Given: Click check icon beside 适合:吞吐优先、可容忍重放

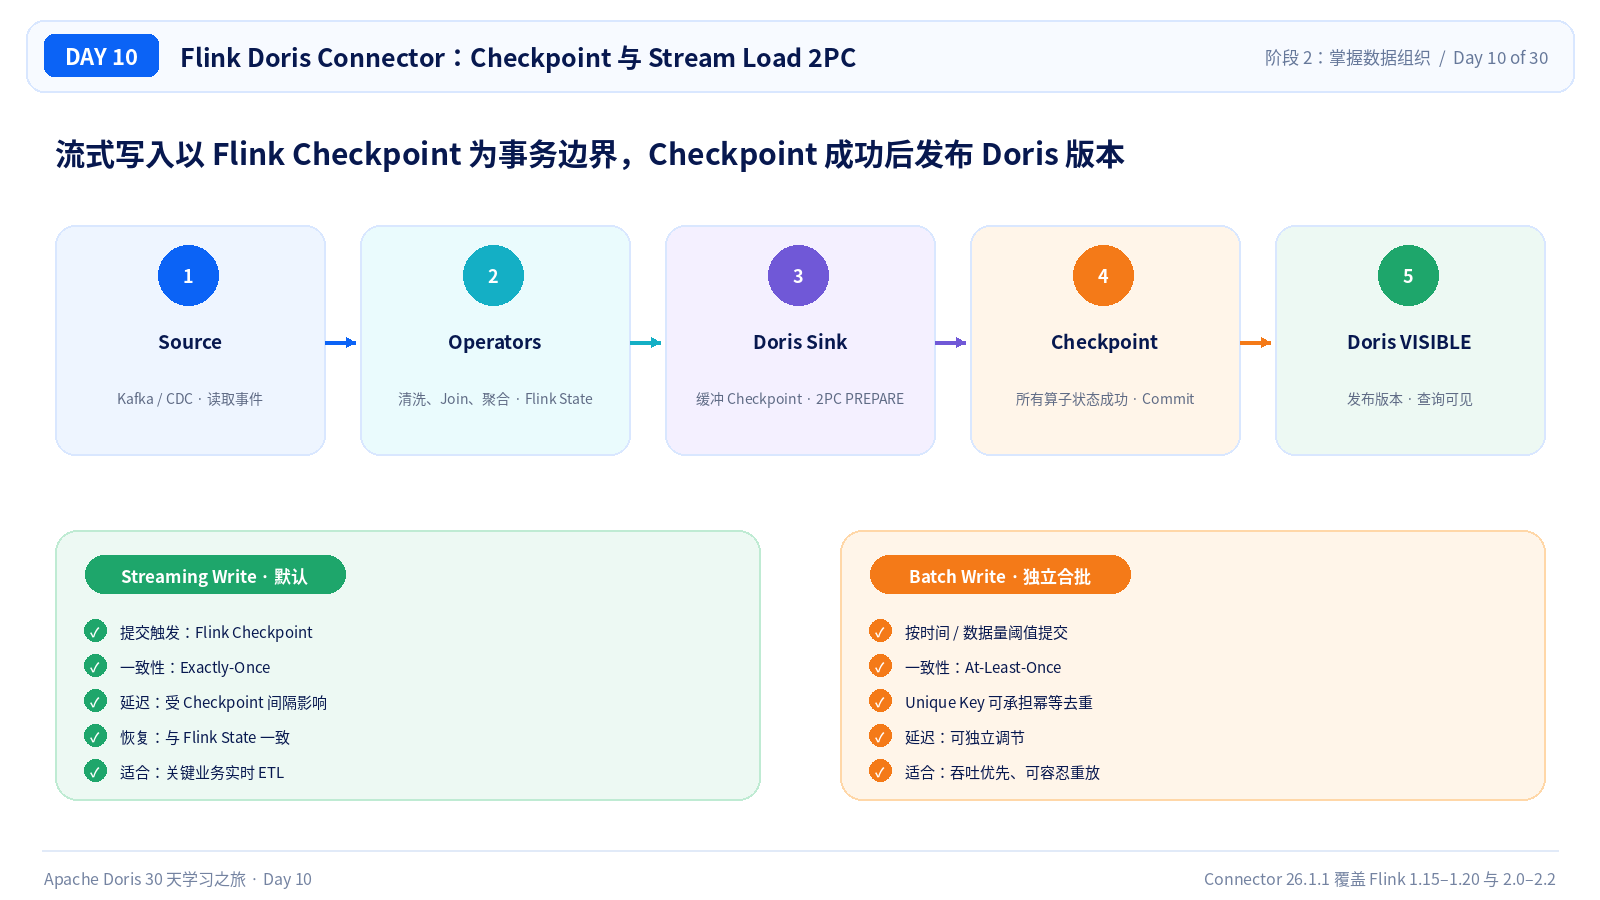Looking at the screenshot, I should pyautogui.click(x=880, y=771).
